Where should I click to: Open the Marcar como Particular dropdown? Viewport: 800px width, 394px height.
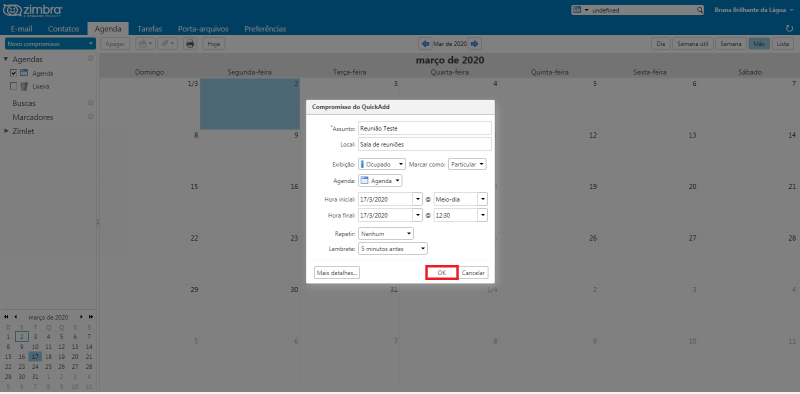[x=467, y=164]
